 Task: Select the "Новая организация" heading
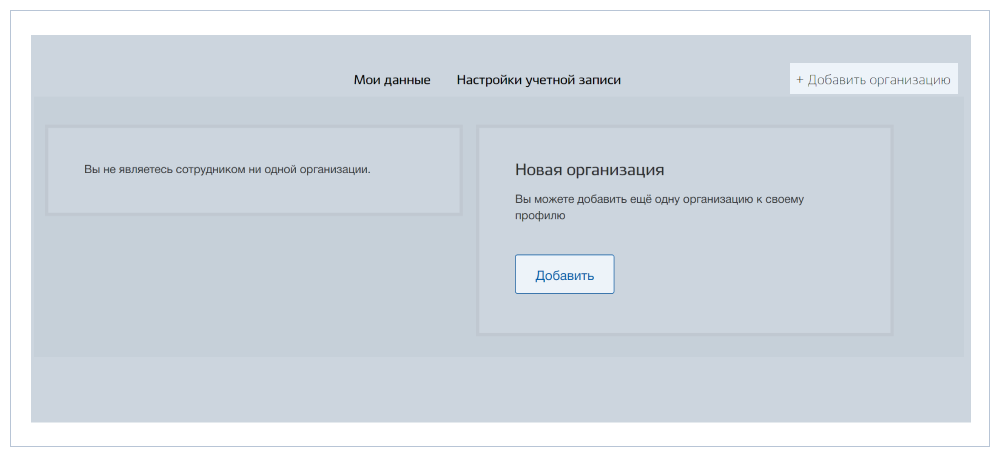(x=590, y=170)
